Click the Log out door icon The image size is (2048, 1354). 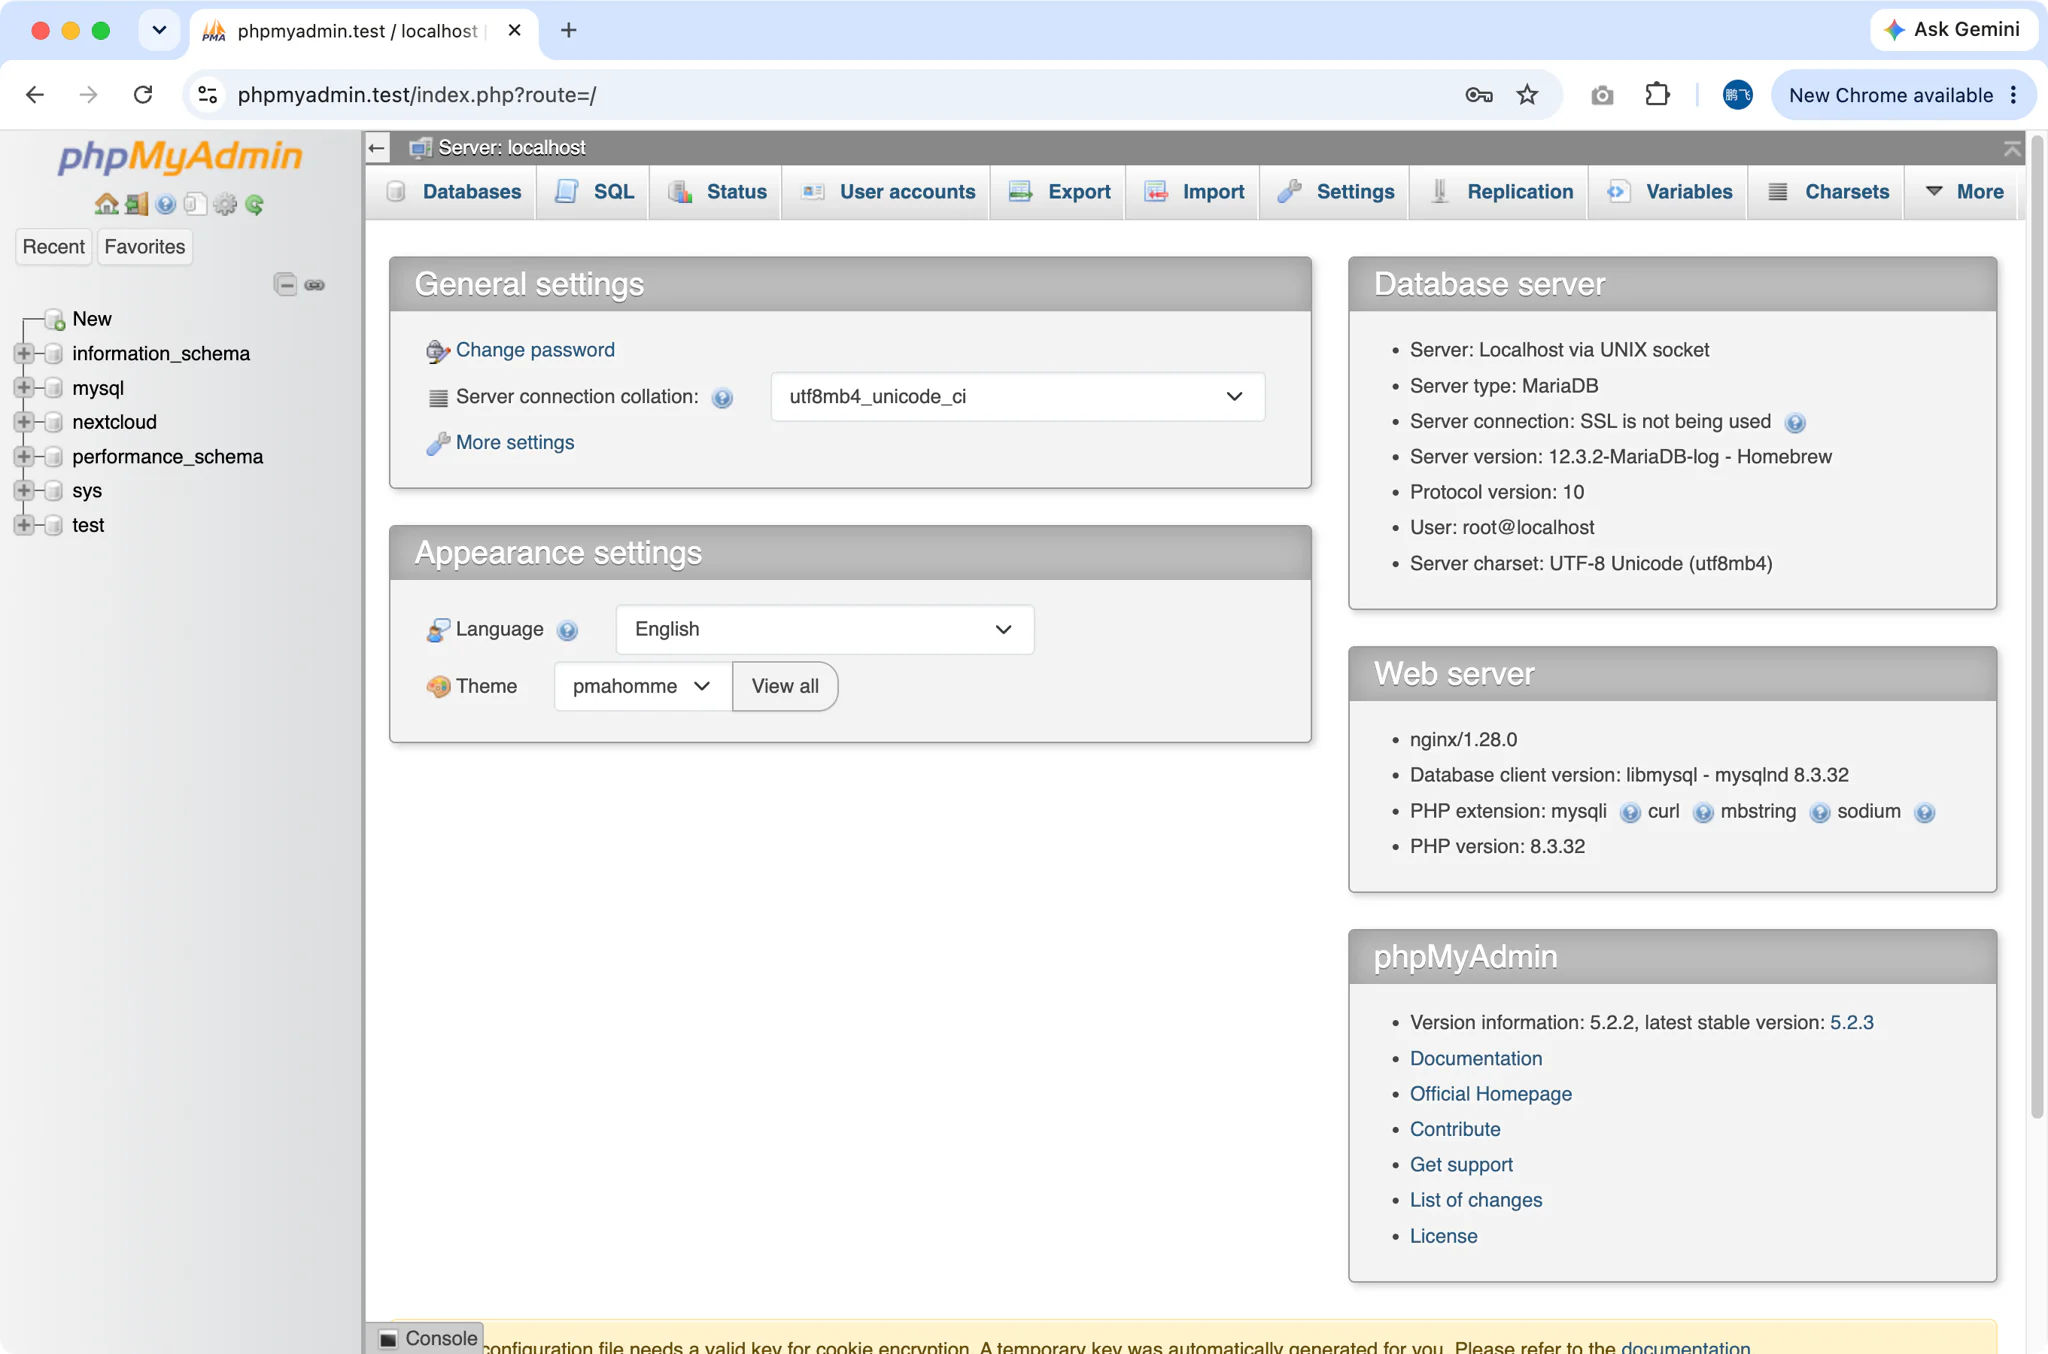pyautogui.click(x=137, y=204)
